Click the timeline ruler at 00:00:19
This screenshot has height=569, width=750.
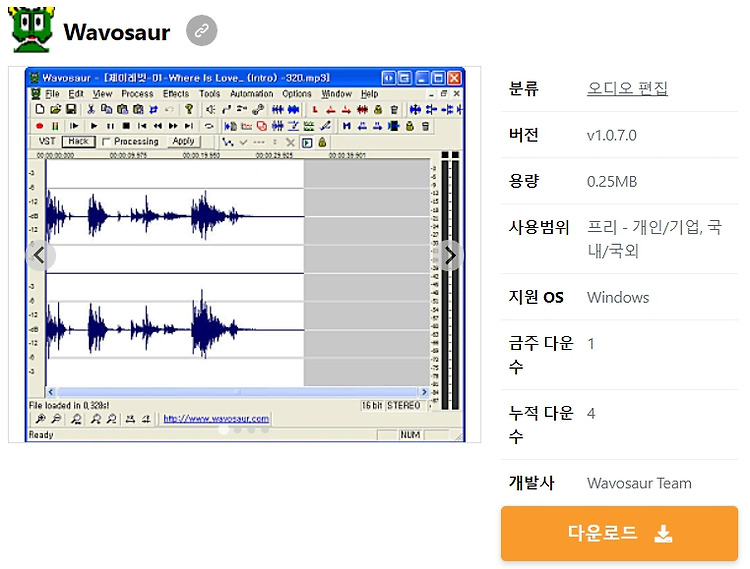click(x=201, y=155)
